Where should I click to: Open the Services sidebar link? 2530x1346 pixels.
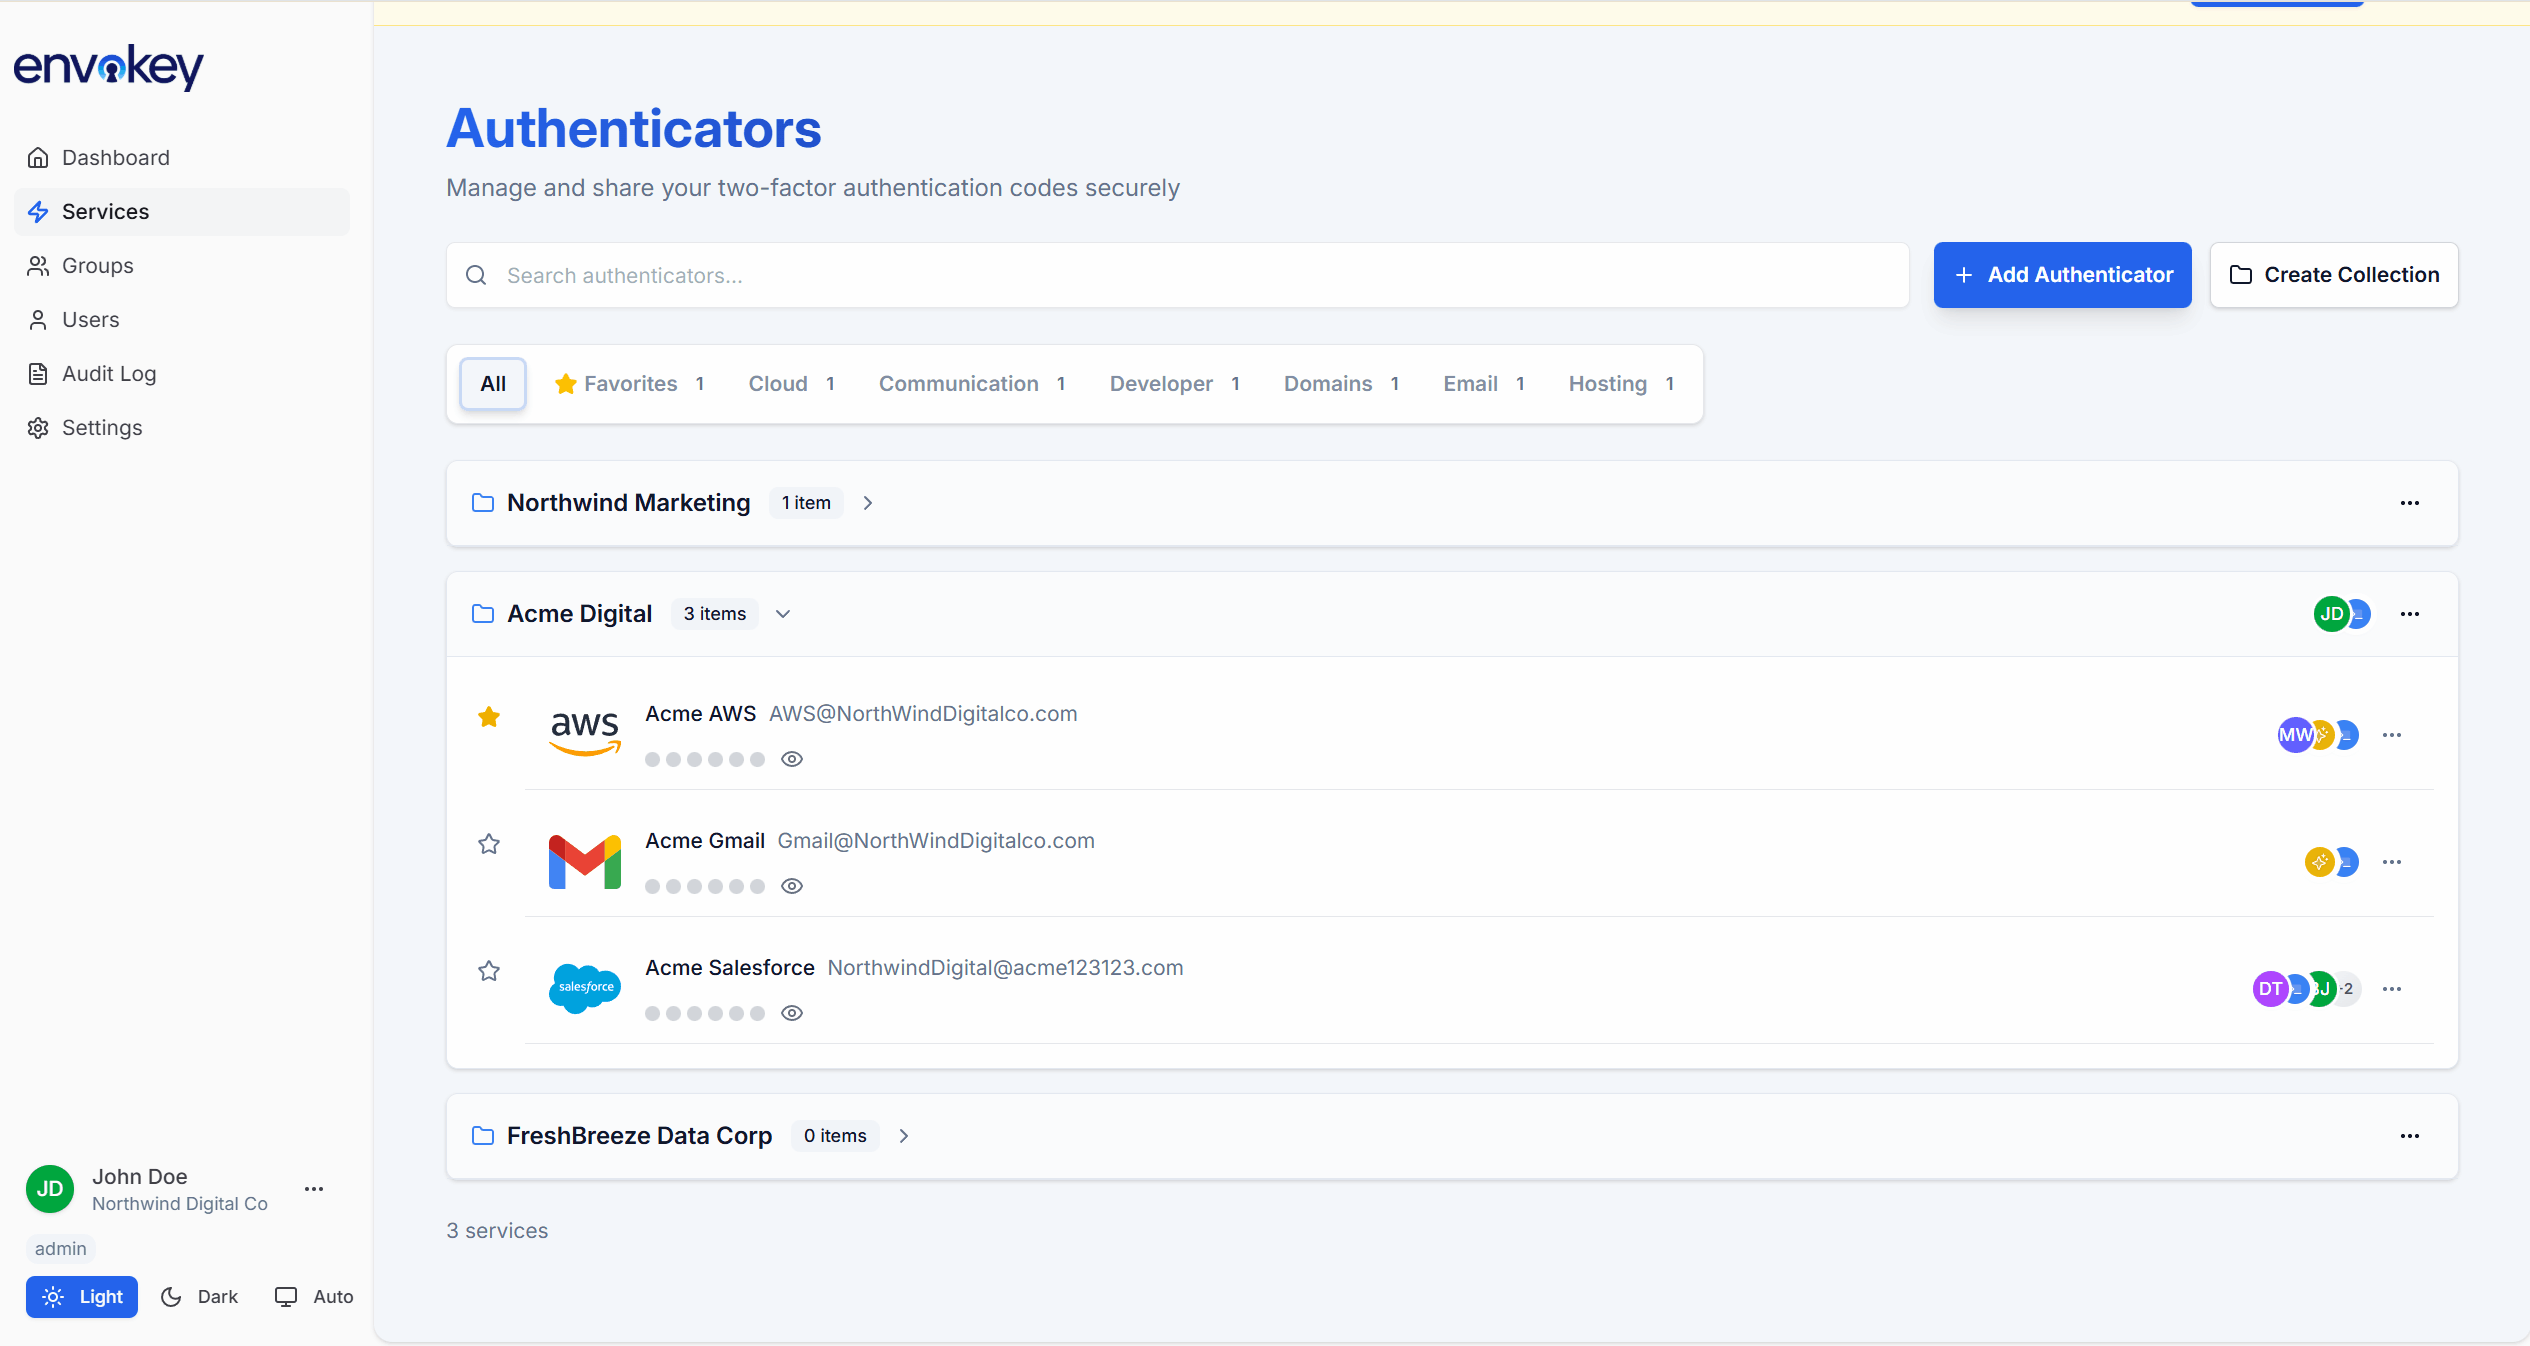182,212
